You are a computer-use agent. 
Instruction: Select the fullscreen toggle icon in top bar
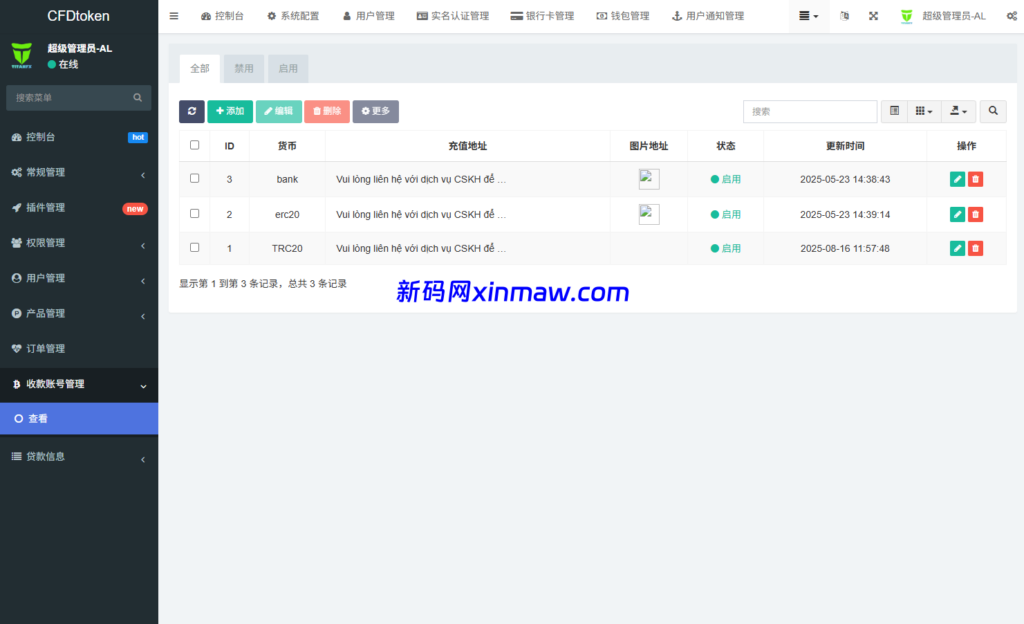(873, 16)
